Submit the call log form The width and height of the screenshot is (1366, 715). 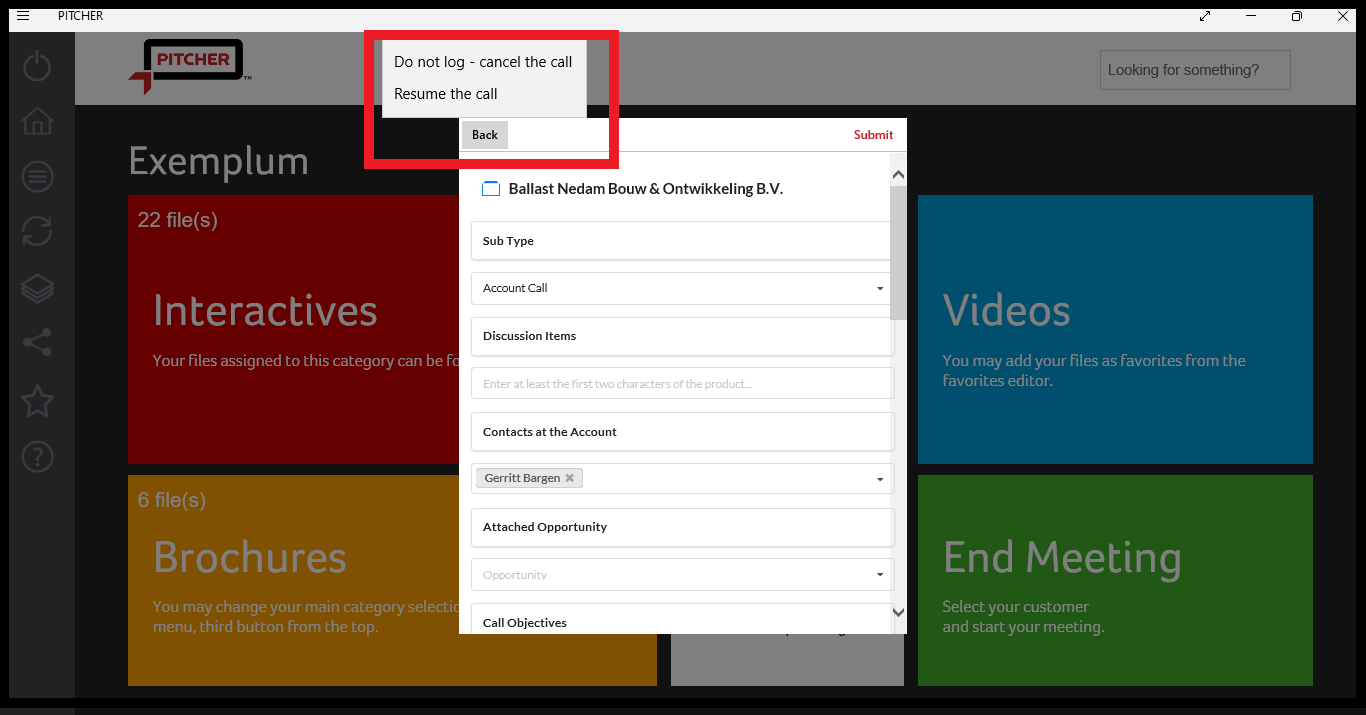872,134
